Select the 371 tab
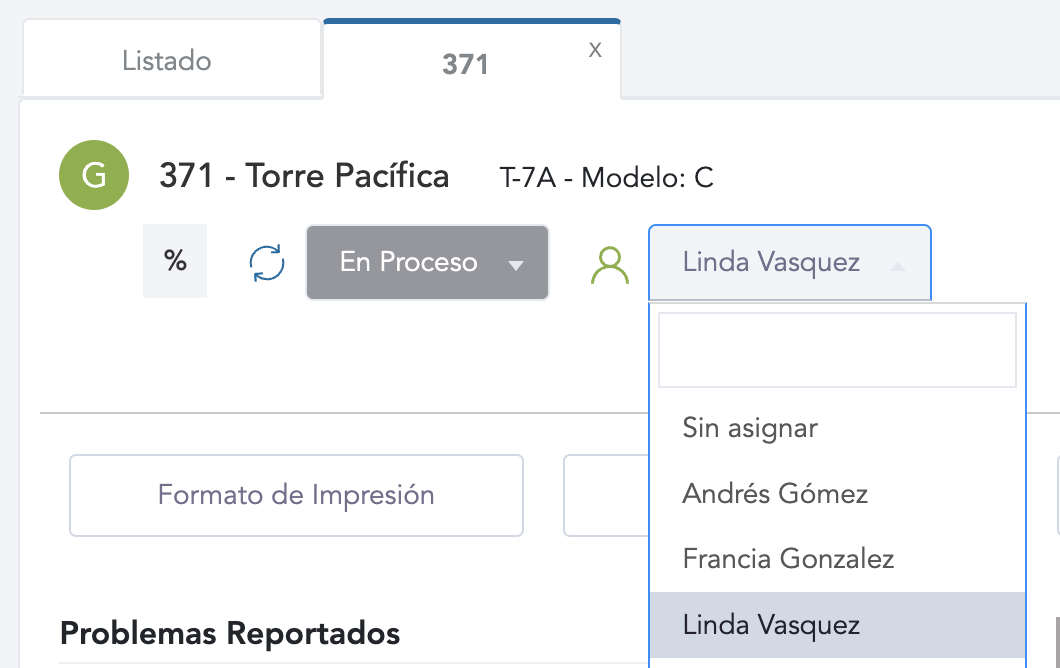Screen dimensions: 1060x668 465,65
